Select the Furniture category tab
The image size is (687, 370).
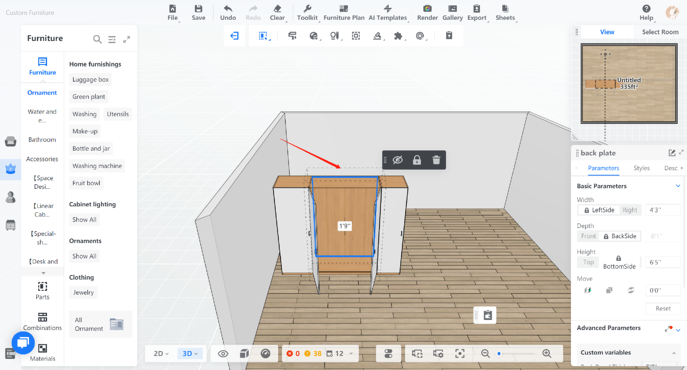coord(42,66)
